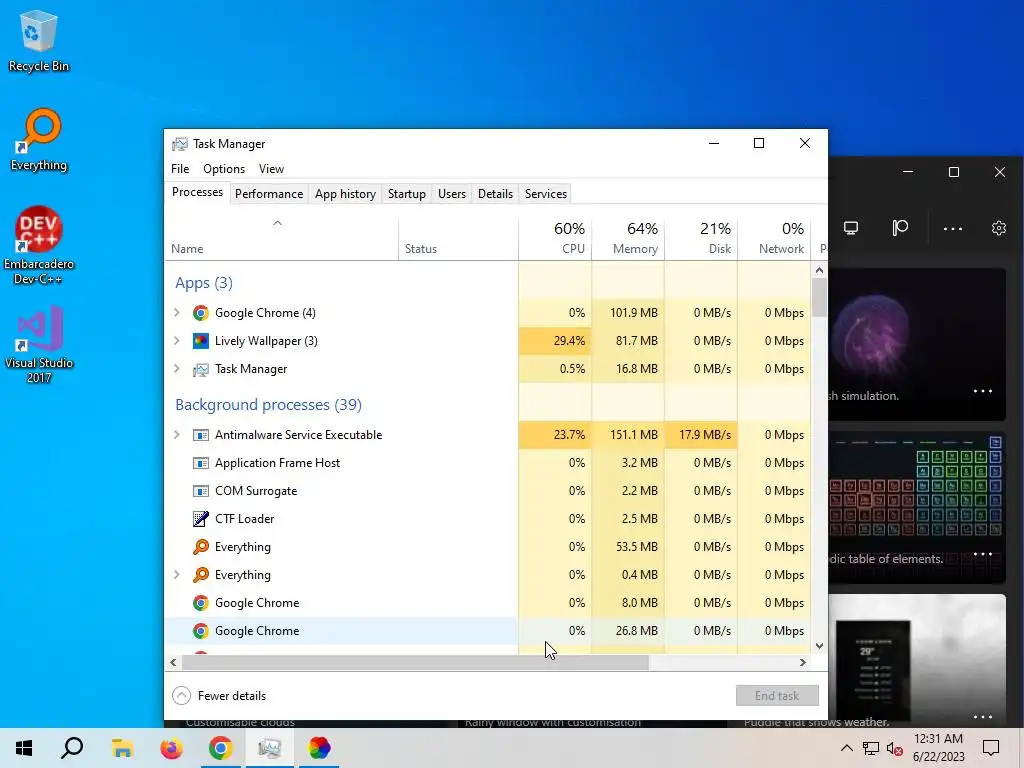This screenshot has height=768, width=1024.
Task: Open the View menu in Task Manager
Action: pyautogui.click(x=271, y=169)
